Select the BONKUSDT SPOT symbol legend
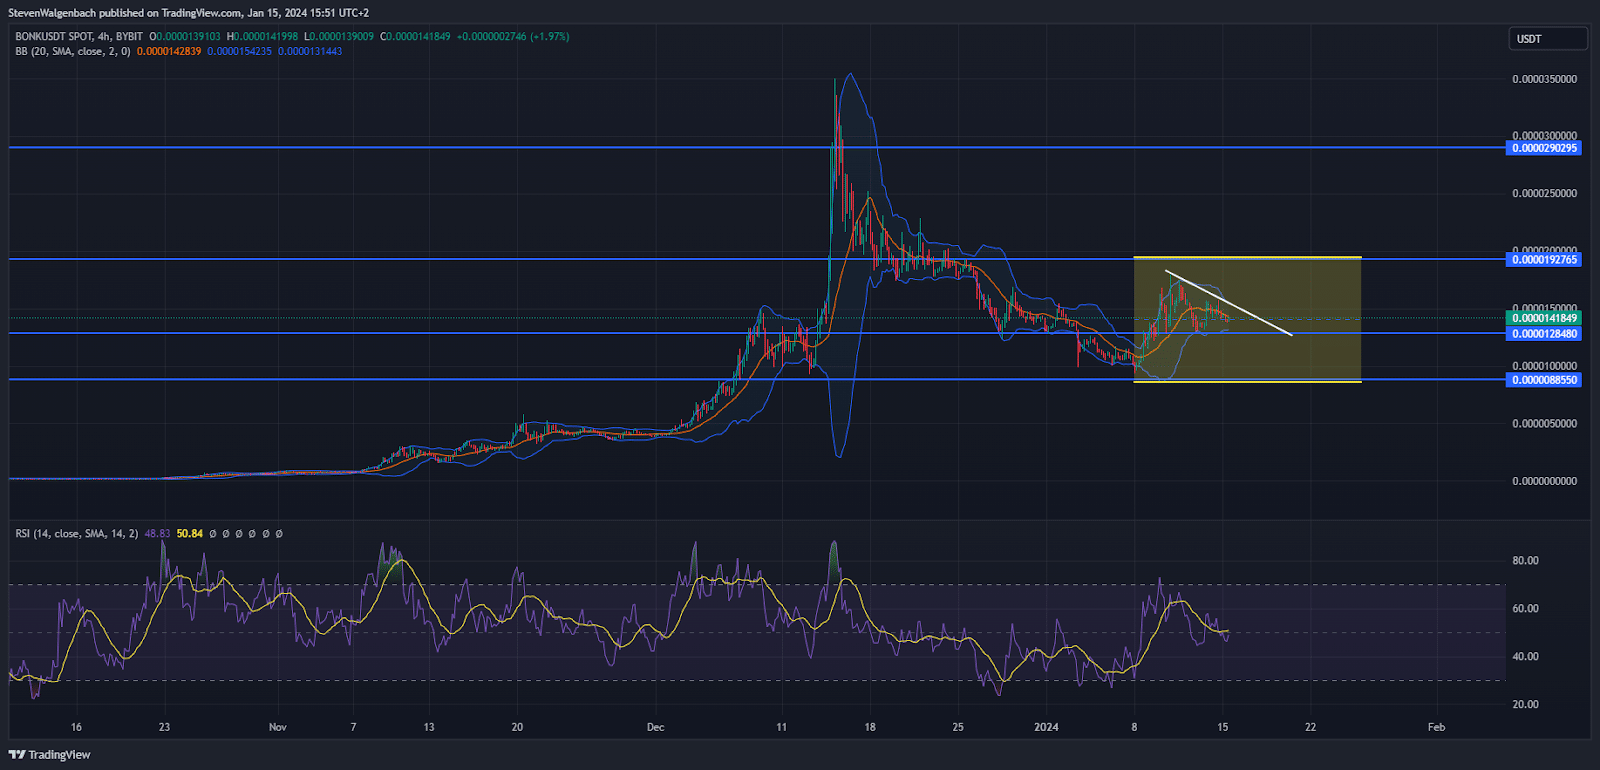The image size is (1600, 770). [78, 37]
